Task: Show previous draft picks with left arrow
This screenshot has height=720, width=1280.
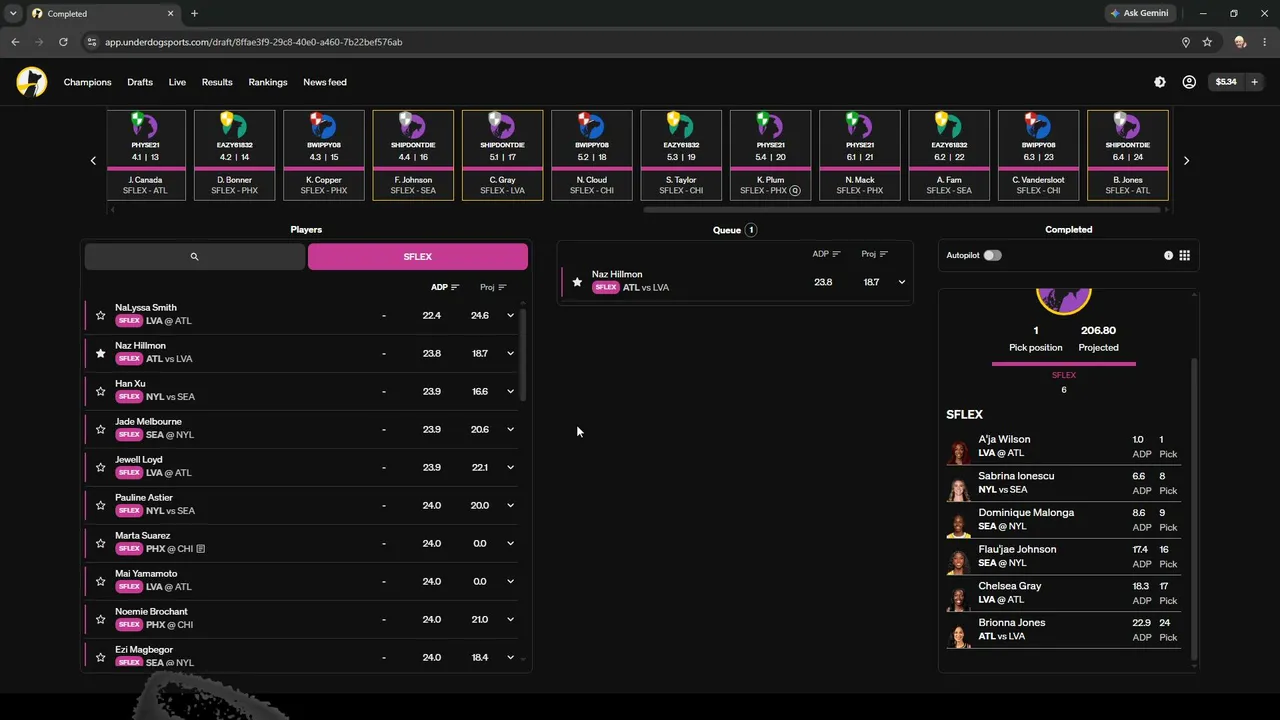Action: pos(93,160)
